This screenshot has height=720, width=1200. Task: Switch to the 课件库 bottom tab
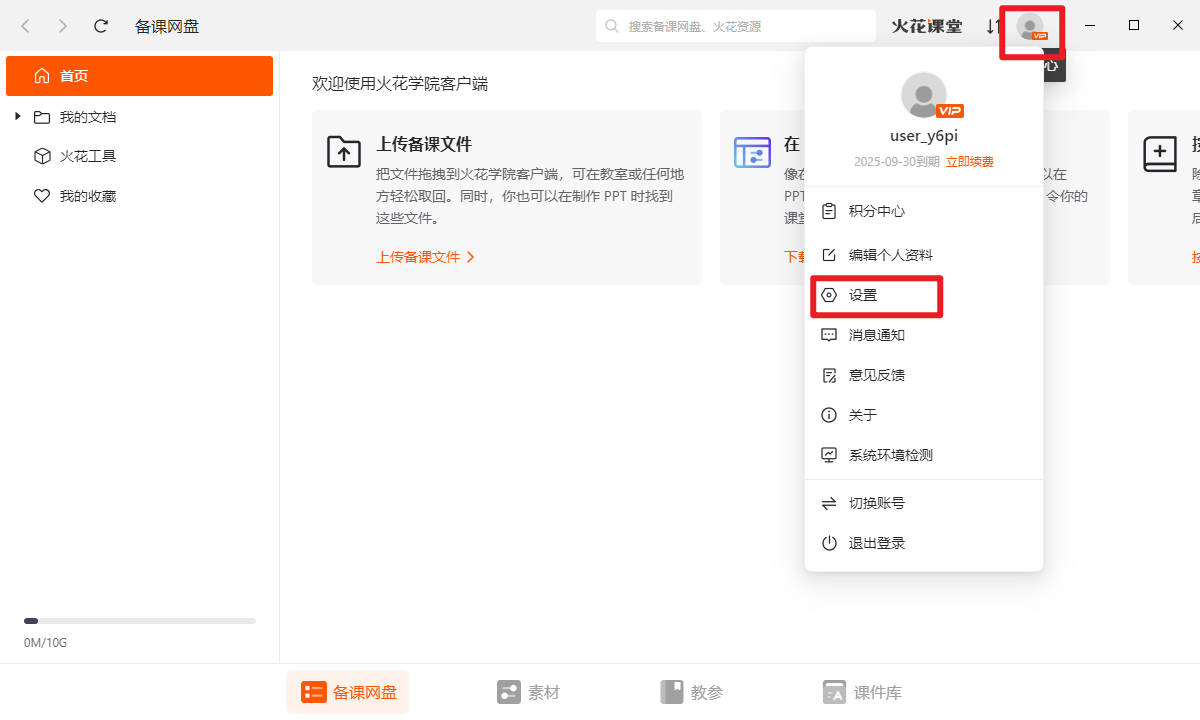[862, 692]
